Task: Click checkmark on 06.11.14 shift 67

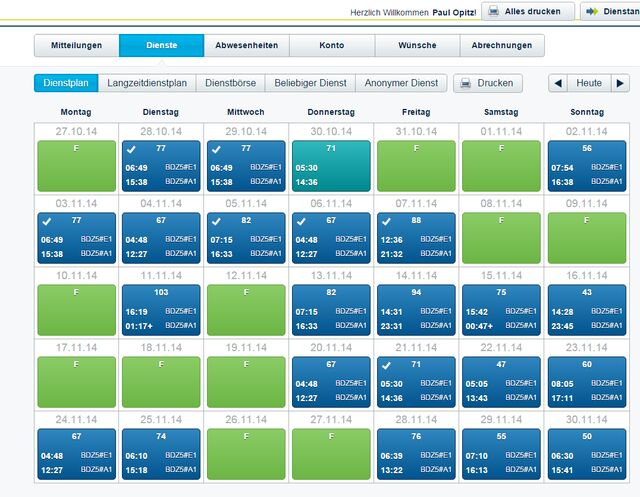Action: click(301, 222)
